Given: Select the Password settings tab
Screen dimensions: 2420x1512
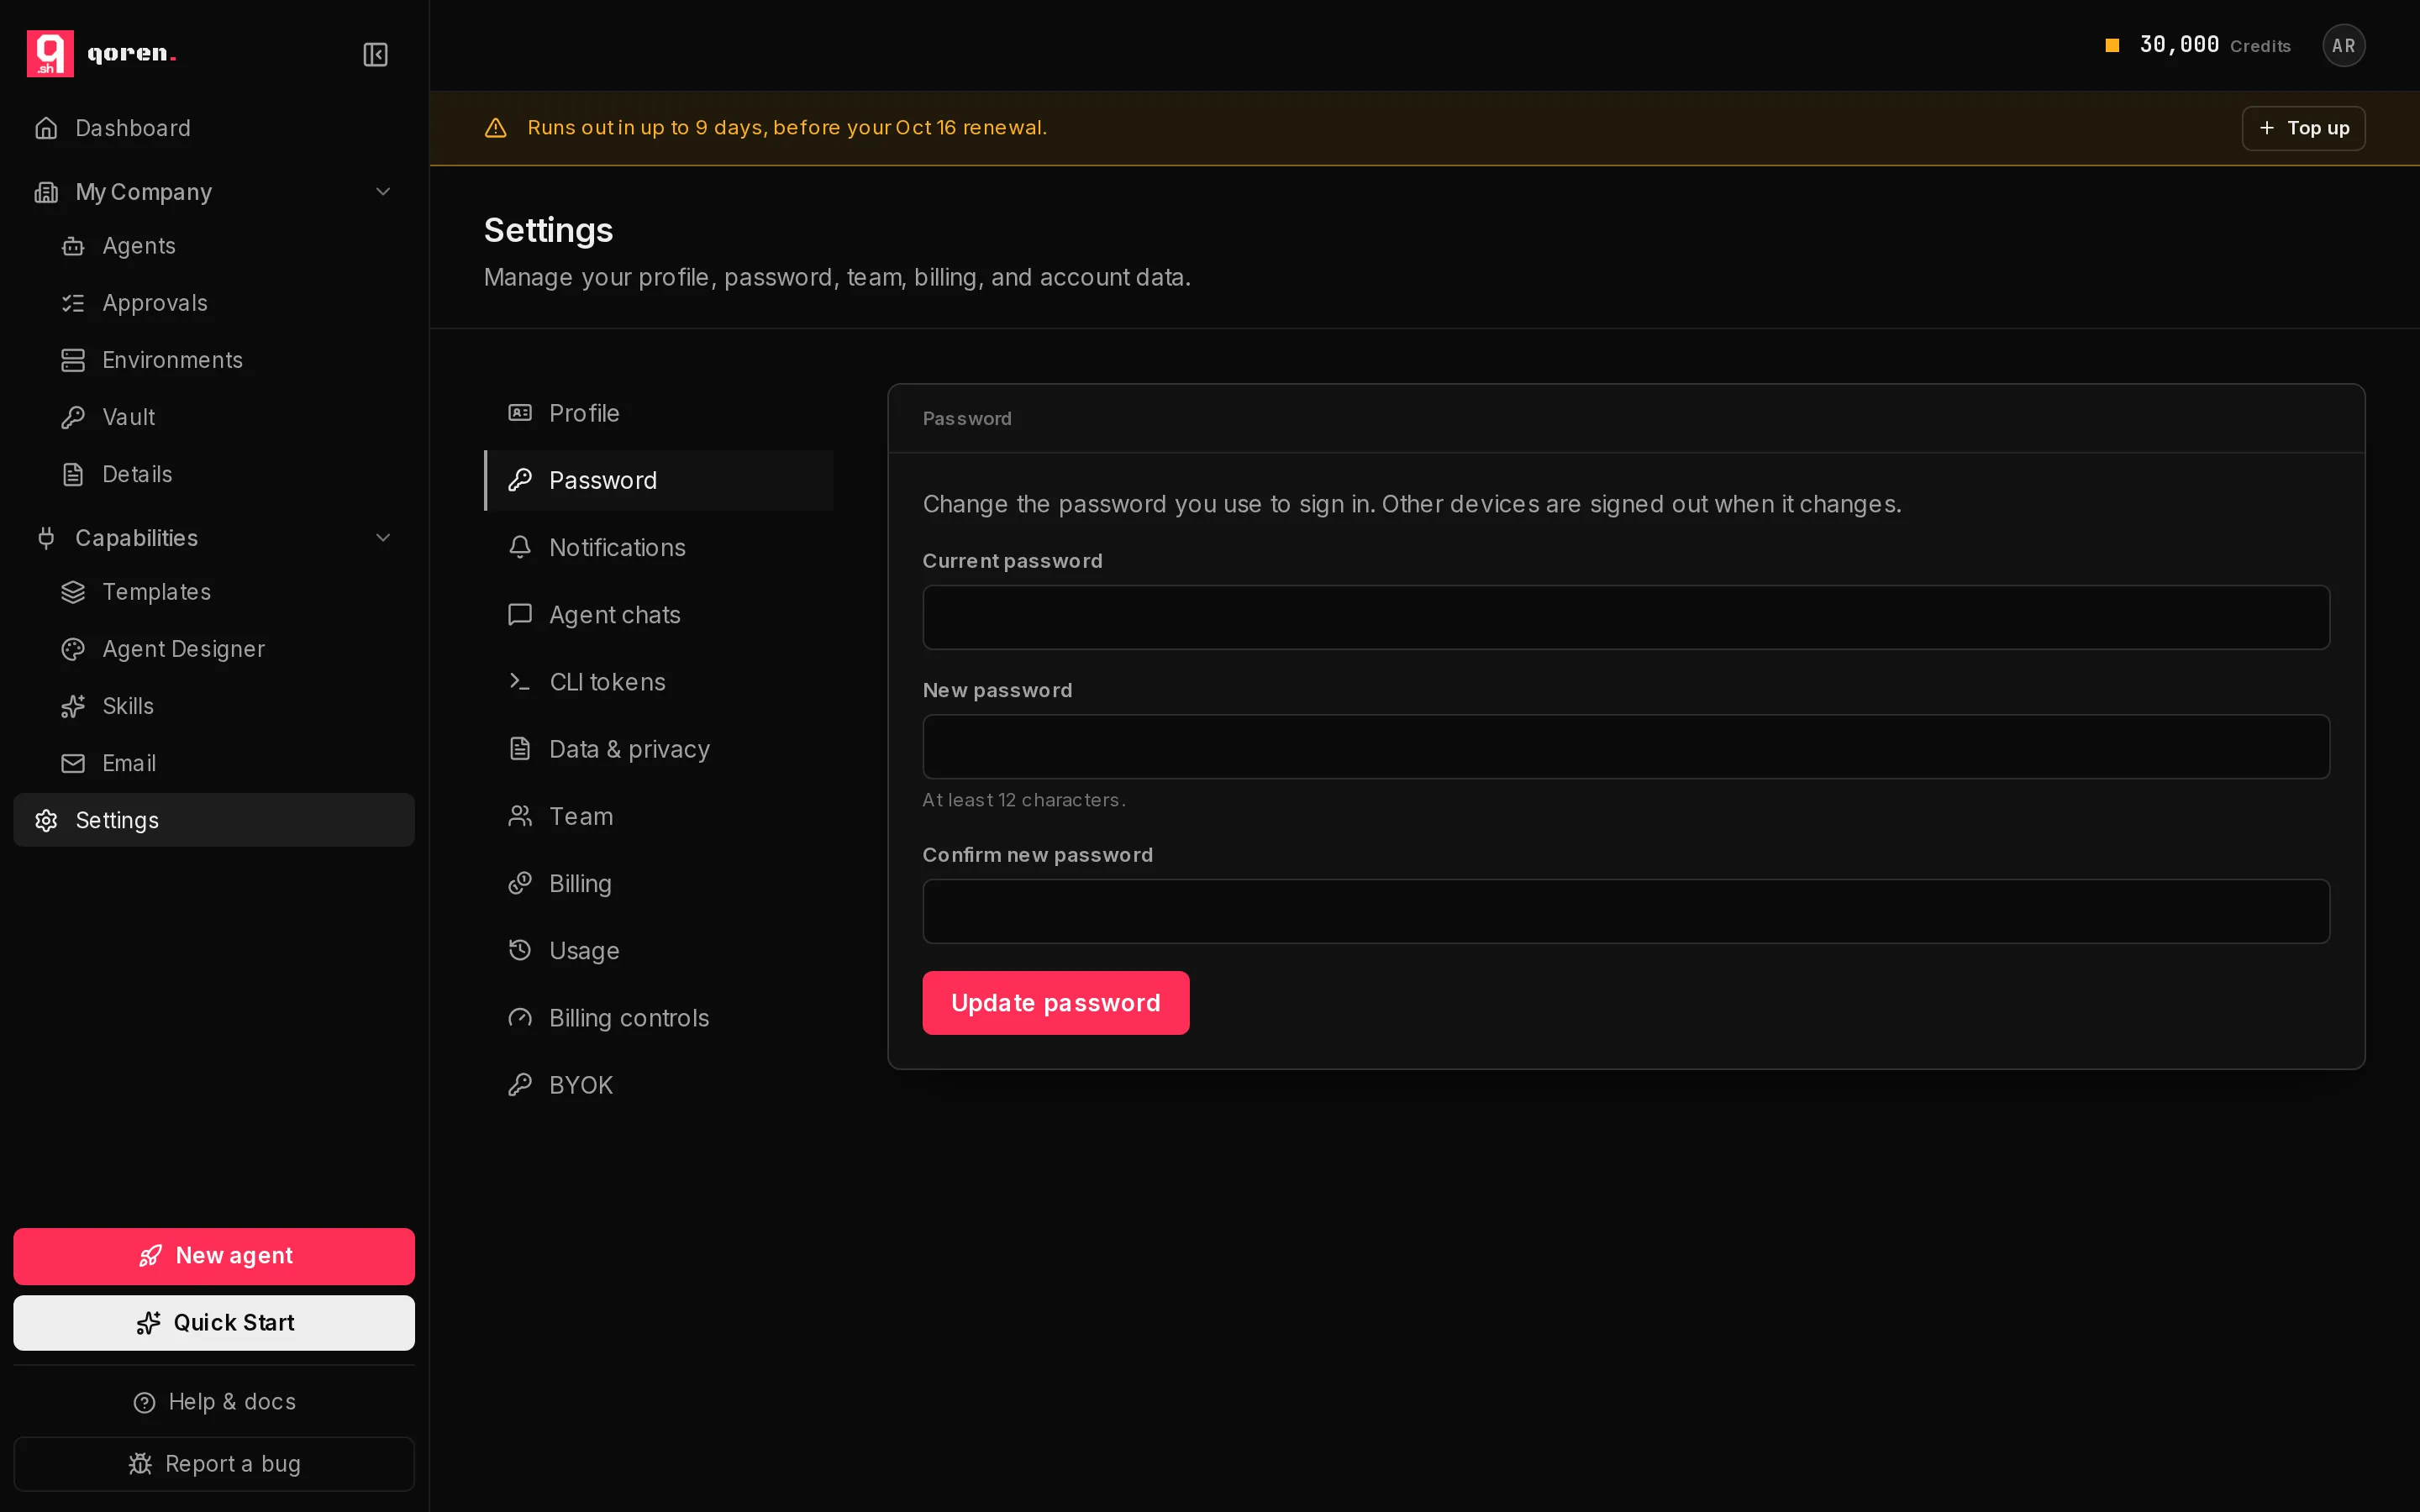Looking at the screenshot, I should point(659,480).
